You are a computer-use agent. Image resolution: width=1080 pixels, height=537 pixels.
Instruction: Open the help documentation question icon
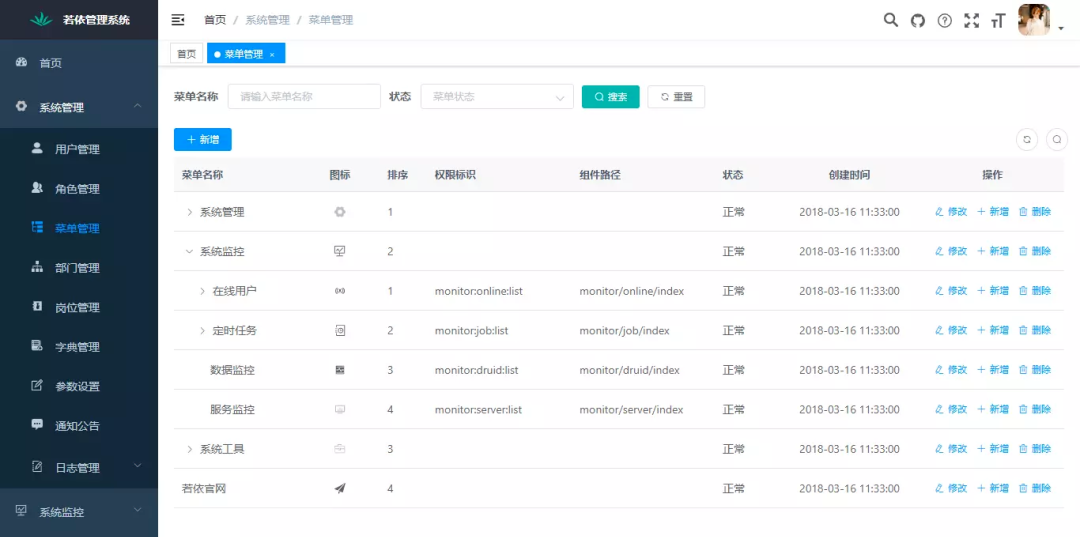click(945, 21)
